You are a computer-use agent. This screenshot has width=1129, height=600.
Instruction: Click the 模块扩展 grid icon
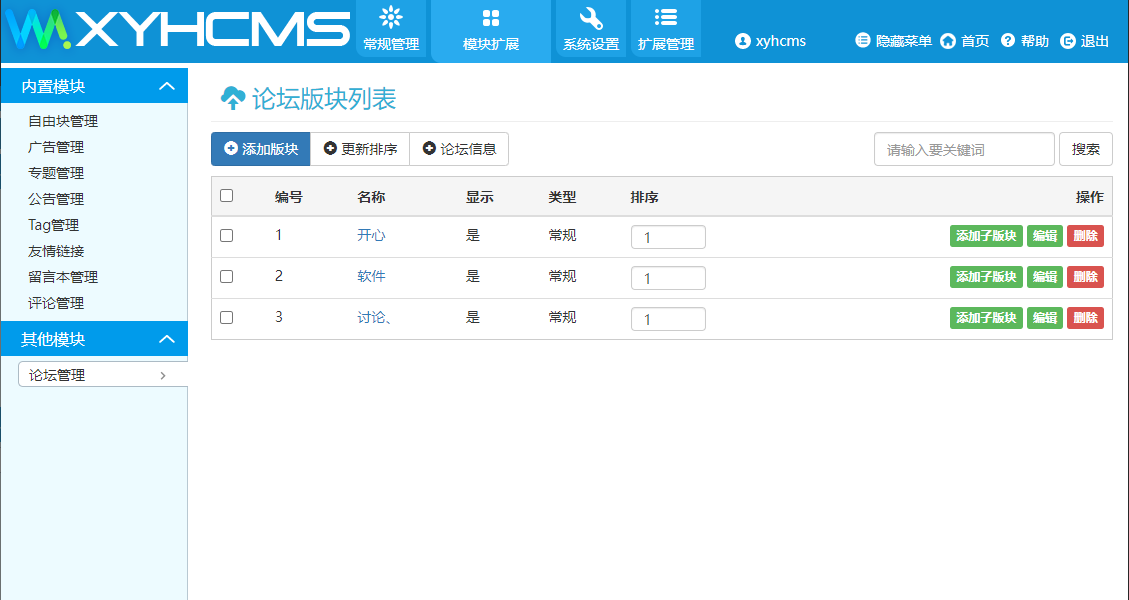tap(490, 18)
